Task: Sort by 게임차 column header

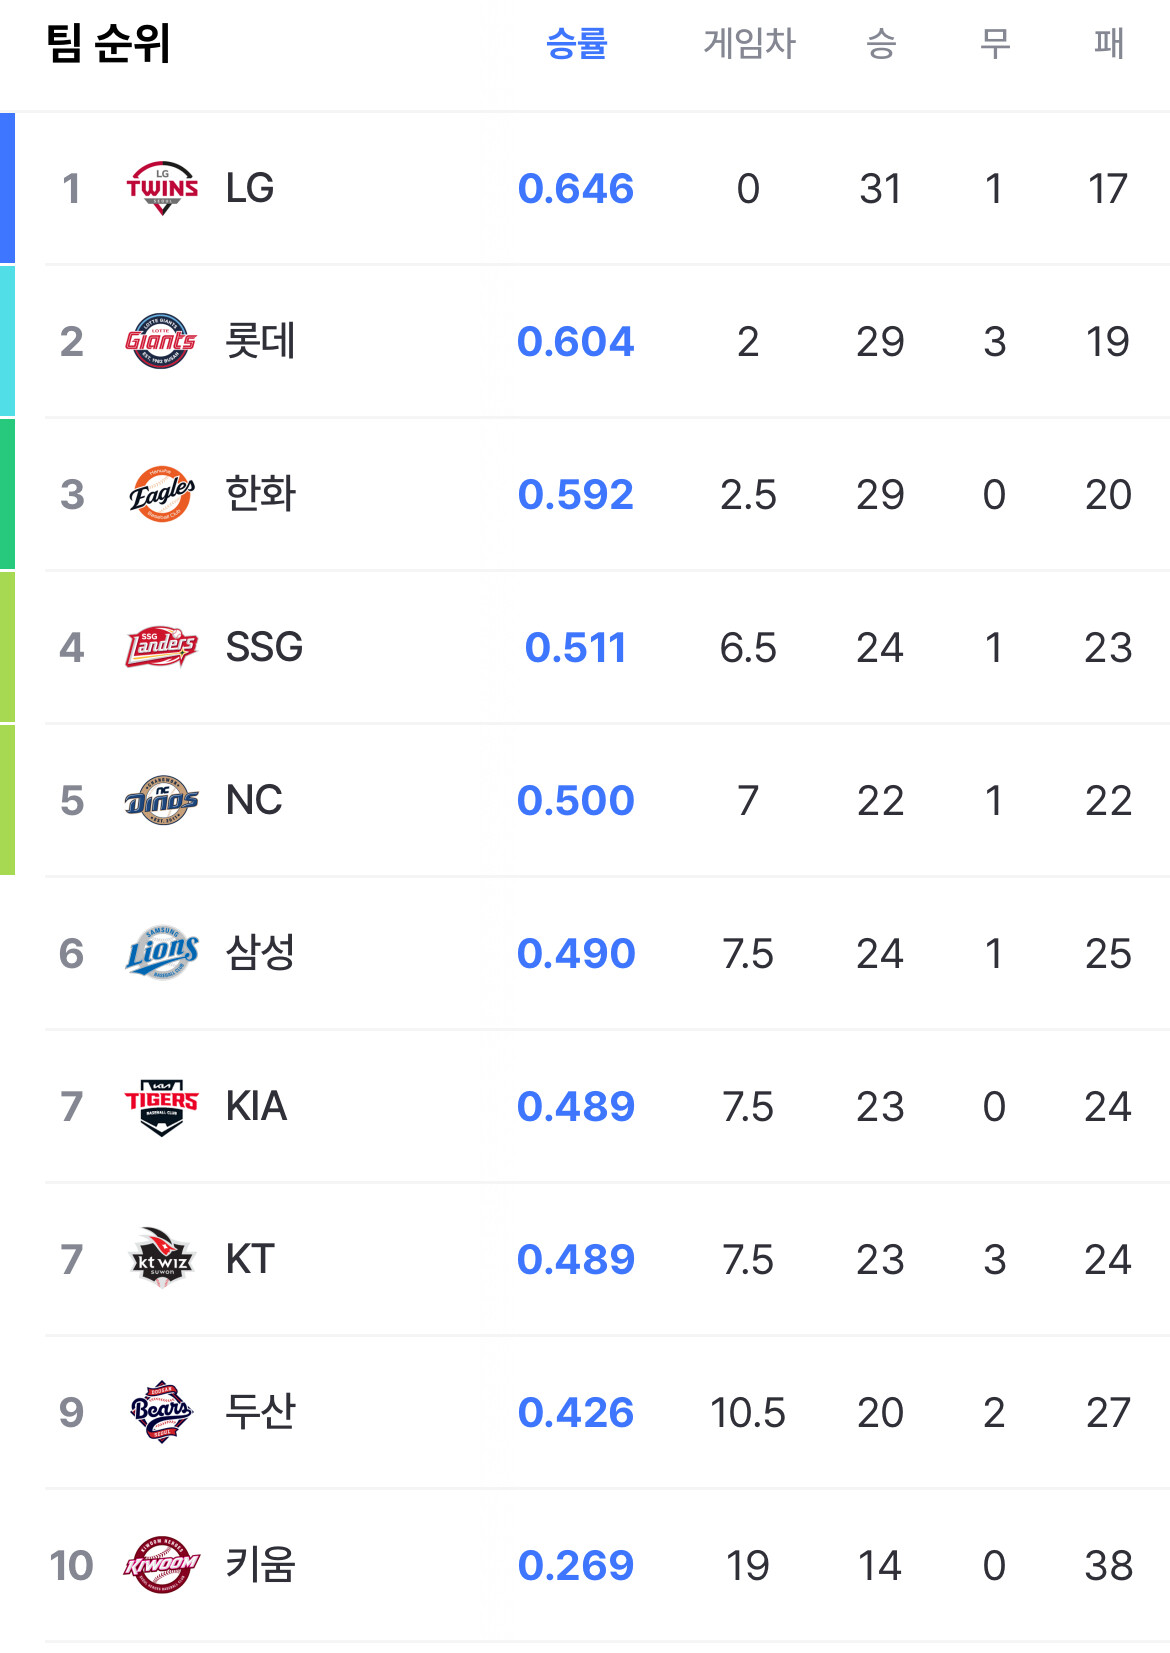Action: coord(749,44)
